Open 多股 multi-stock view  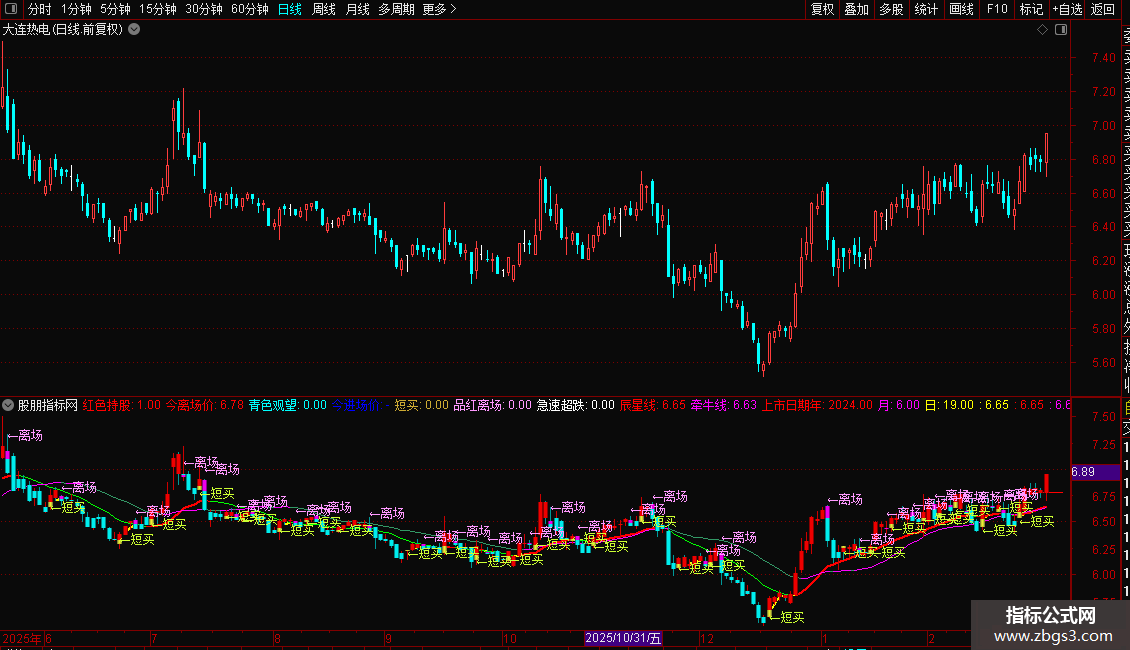click(891, 9)
